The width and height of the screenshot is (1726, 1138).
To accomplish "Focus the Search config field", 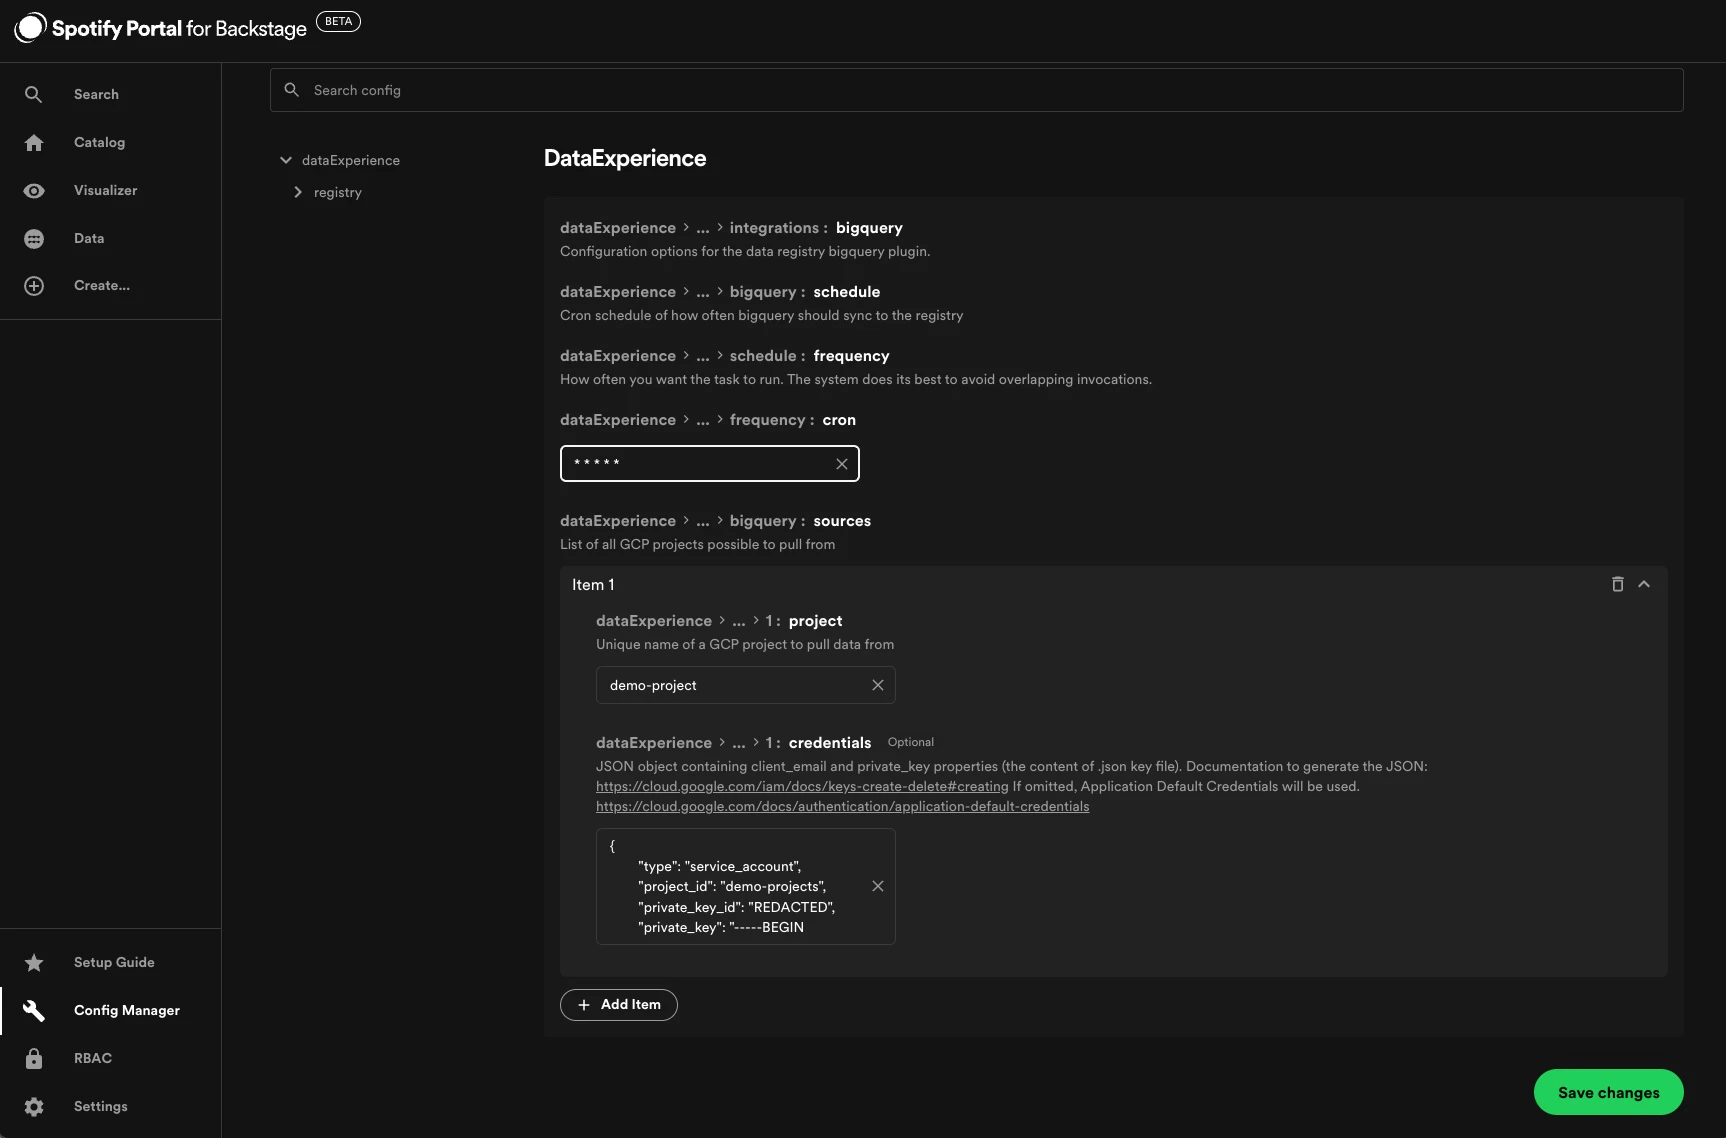I will (976, 90).
